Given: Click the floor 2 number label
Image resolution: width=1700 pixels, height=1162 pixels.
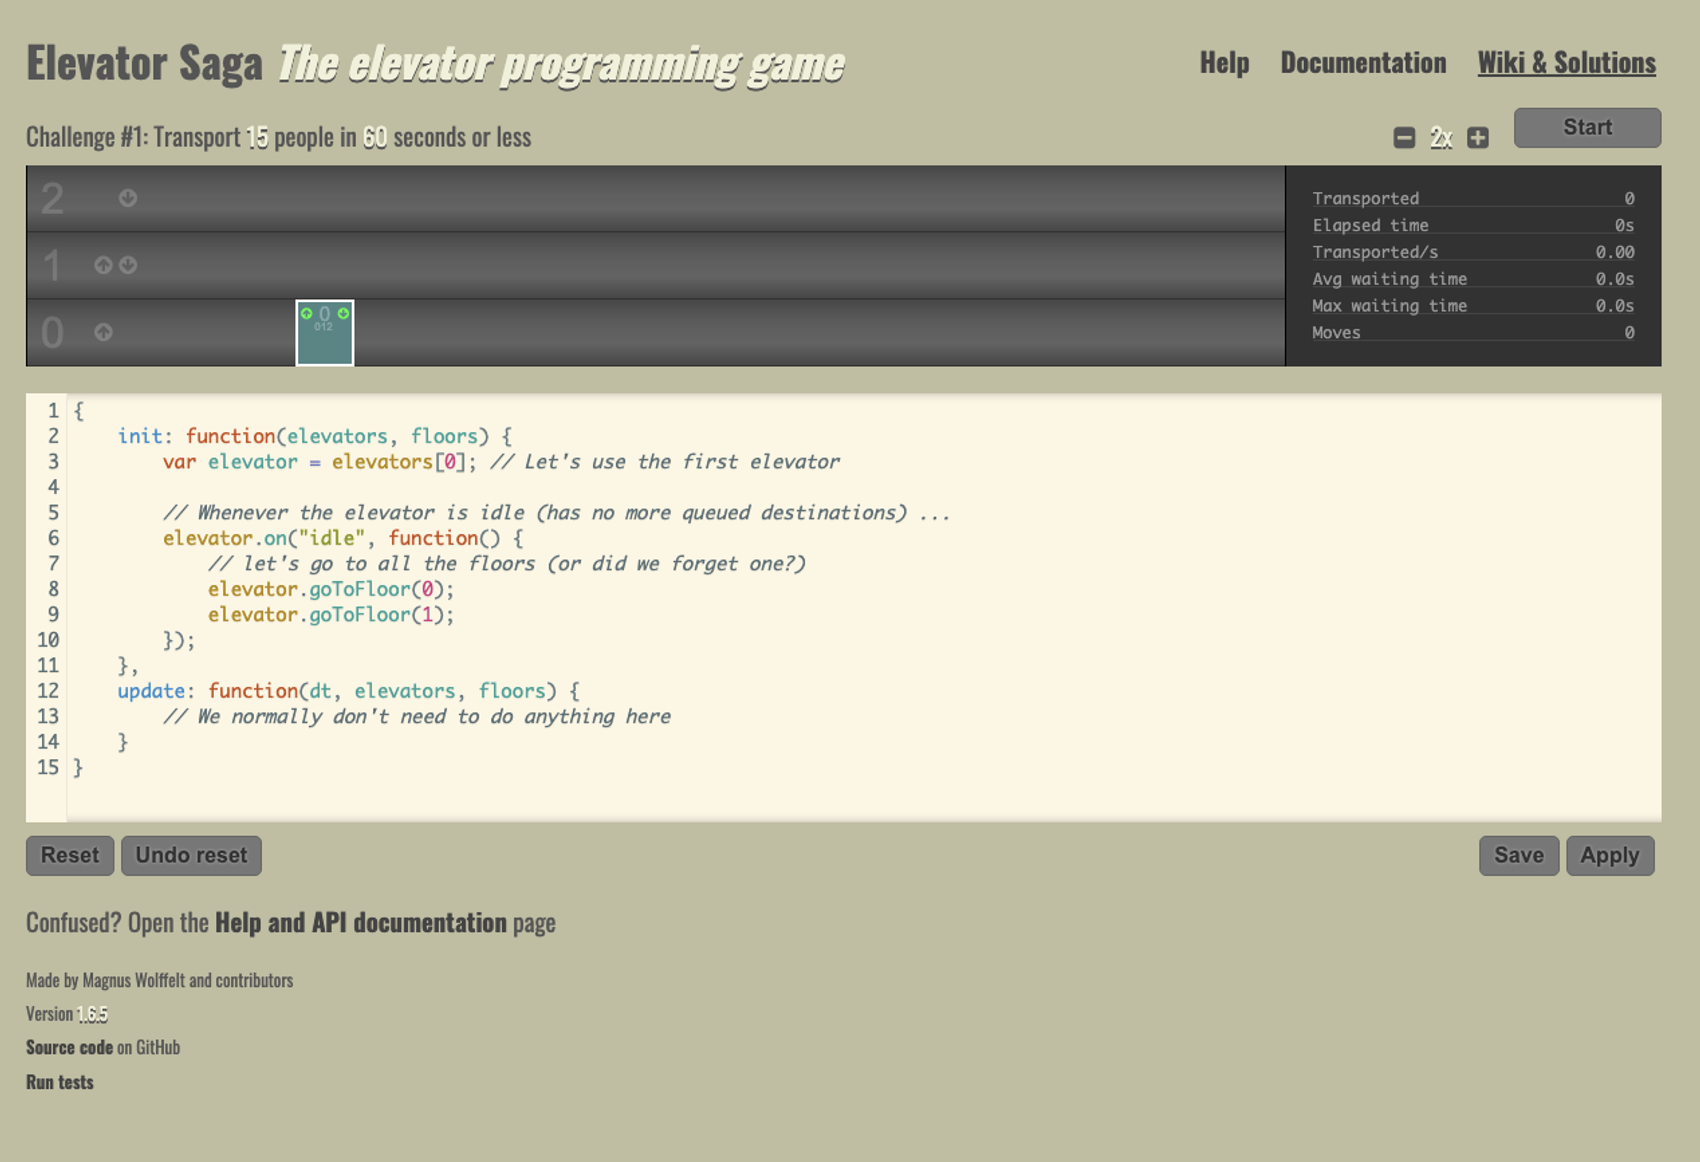Looking at the screenshot, I should click(52, 199).
